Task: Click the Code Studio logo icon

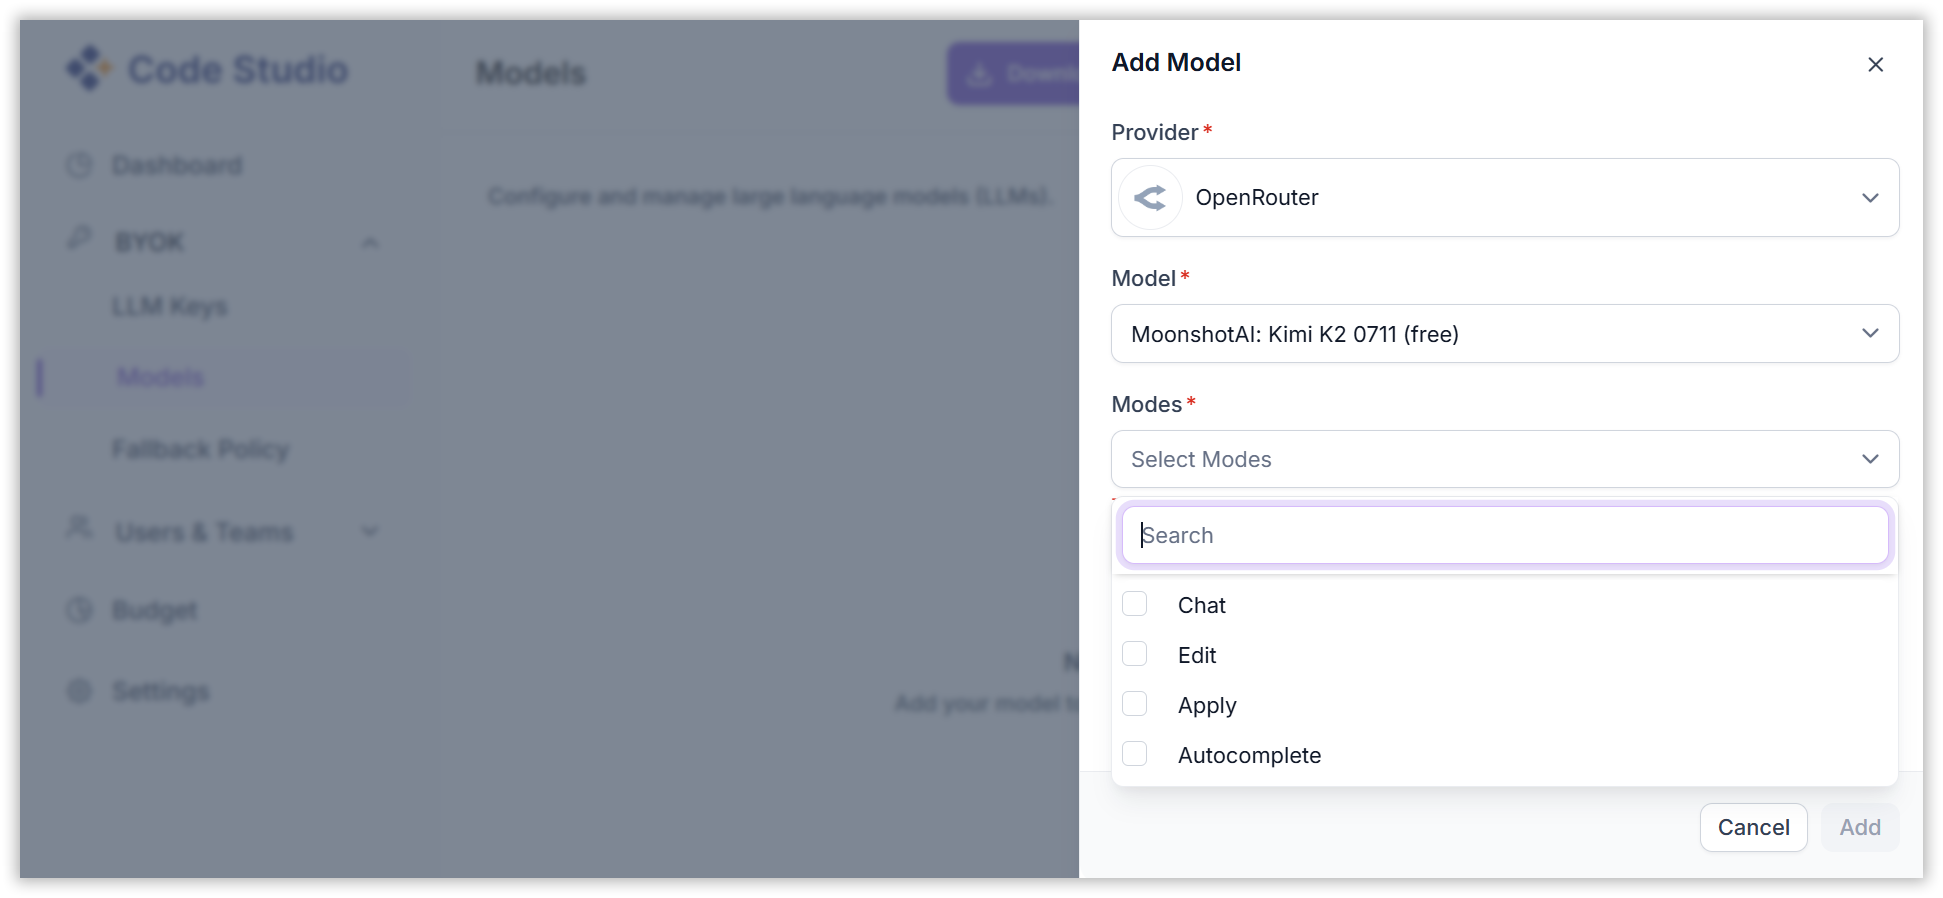Action: 89,68
